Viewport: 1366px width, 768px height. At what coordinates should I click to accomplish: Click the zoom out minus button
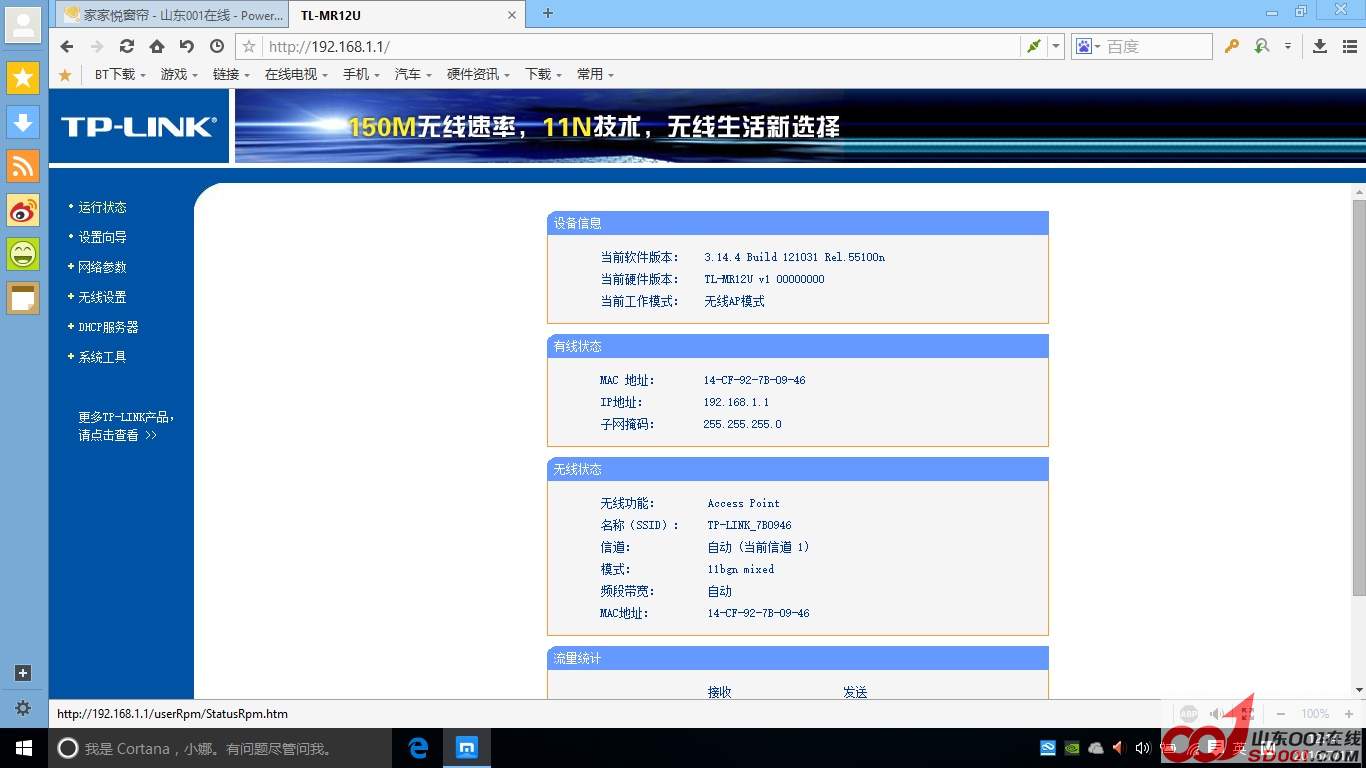1281,714
